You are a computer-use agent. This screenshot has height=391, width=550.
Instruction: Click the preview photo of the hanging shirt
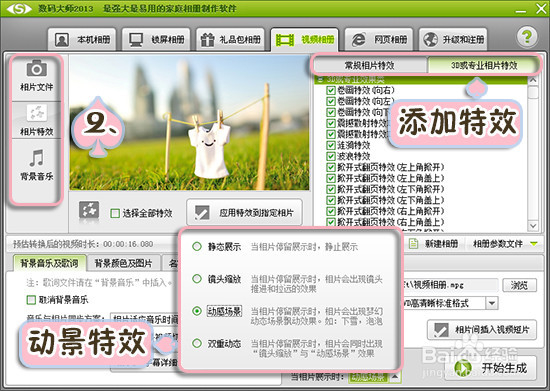(189, 123)
